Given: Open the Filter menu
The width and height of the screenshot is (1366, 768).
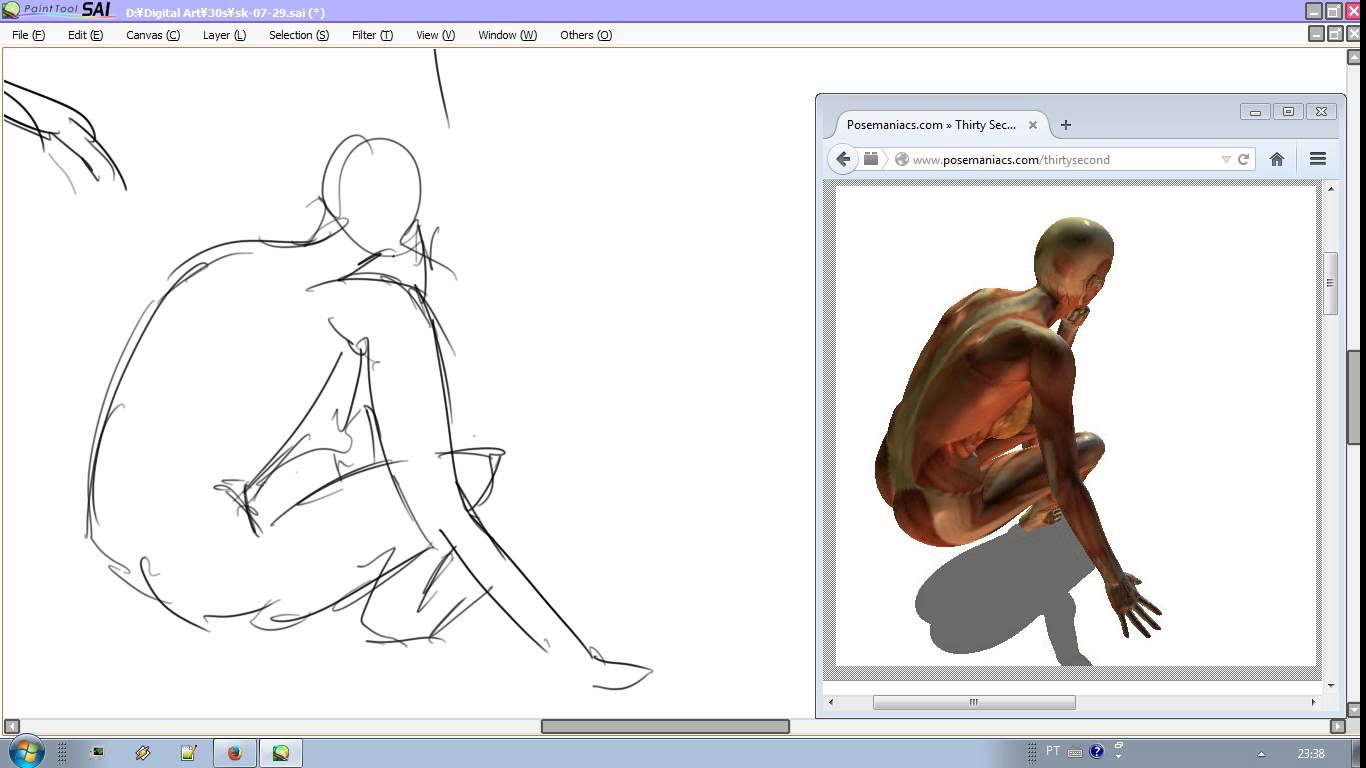Looking at the screenshot, I should [371, 34].
